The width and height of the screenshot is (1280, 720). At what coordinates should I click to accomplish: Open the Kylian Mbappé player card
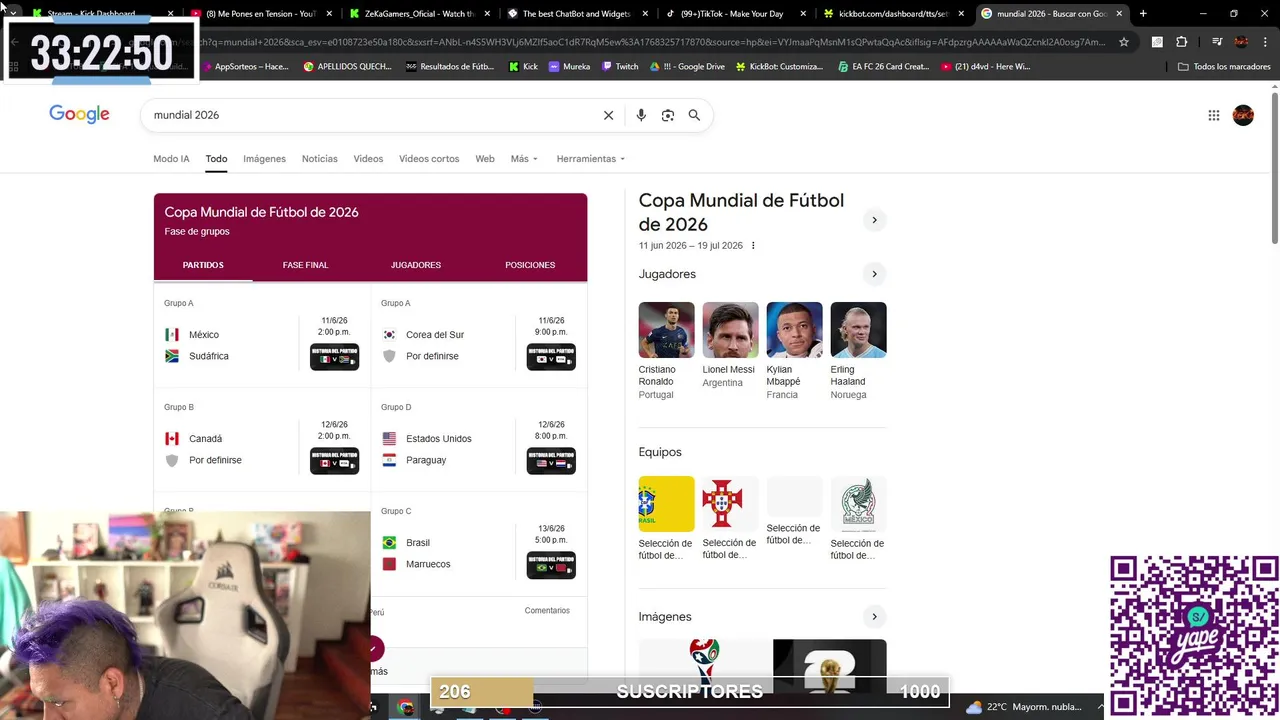[794, 351]
